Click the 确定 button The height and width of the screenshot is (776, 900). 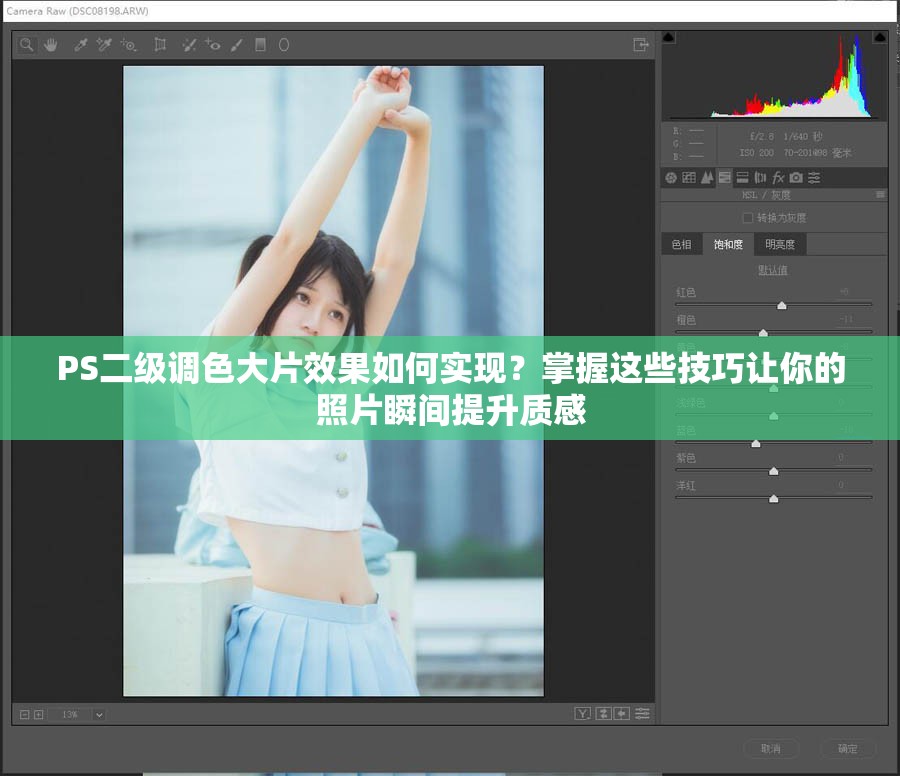[848, 748]
